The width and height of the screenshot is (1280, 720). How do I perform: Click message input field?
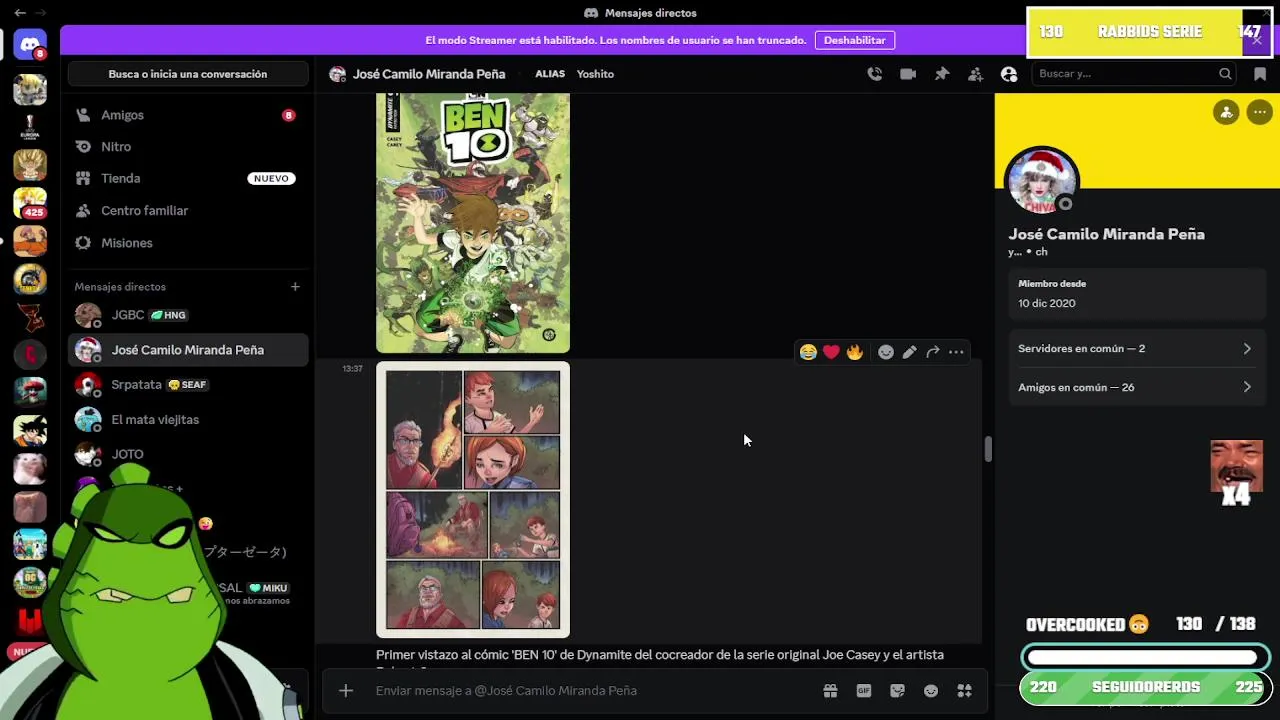pos(590,691)
